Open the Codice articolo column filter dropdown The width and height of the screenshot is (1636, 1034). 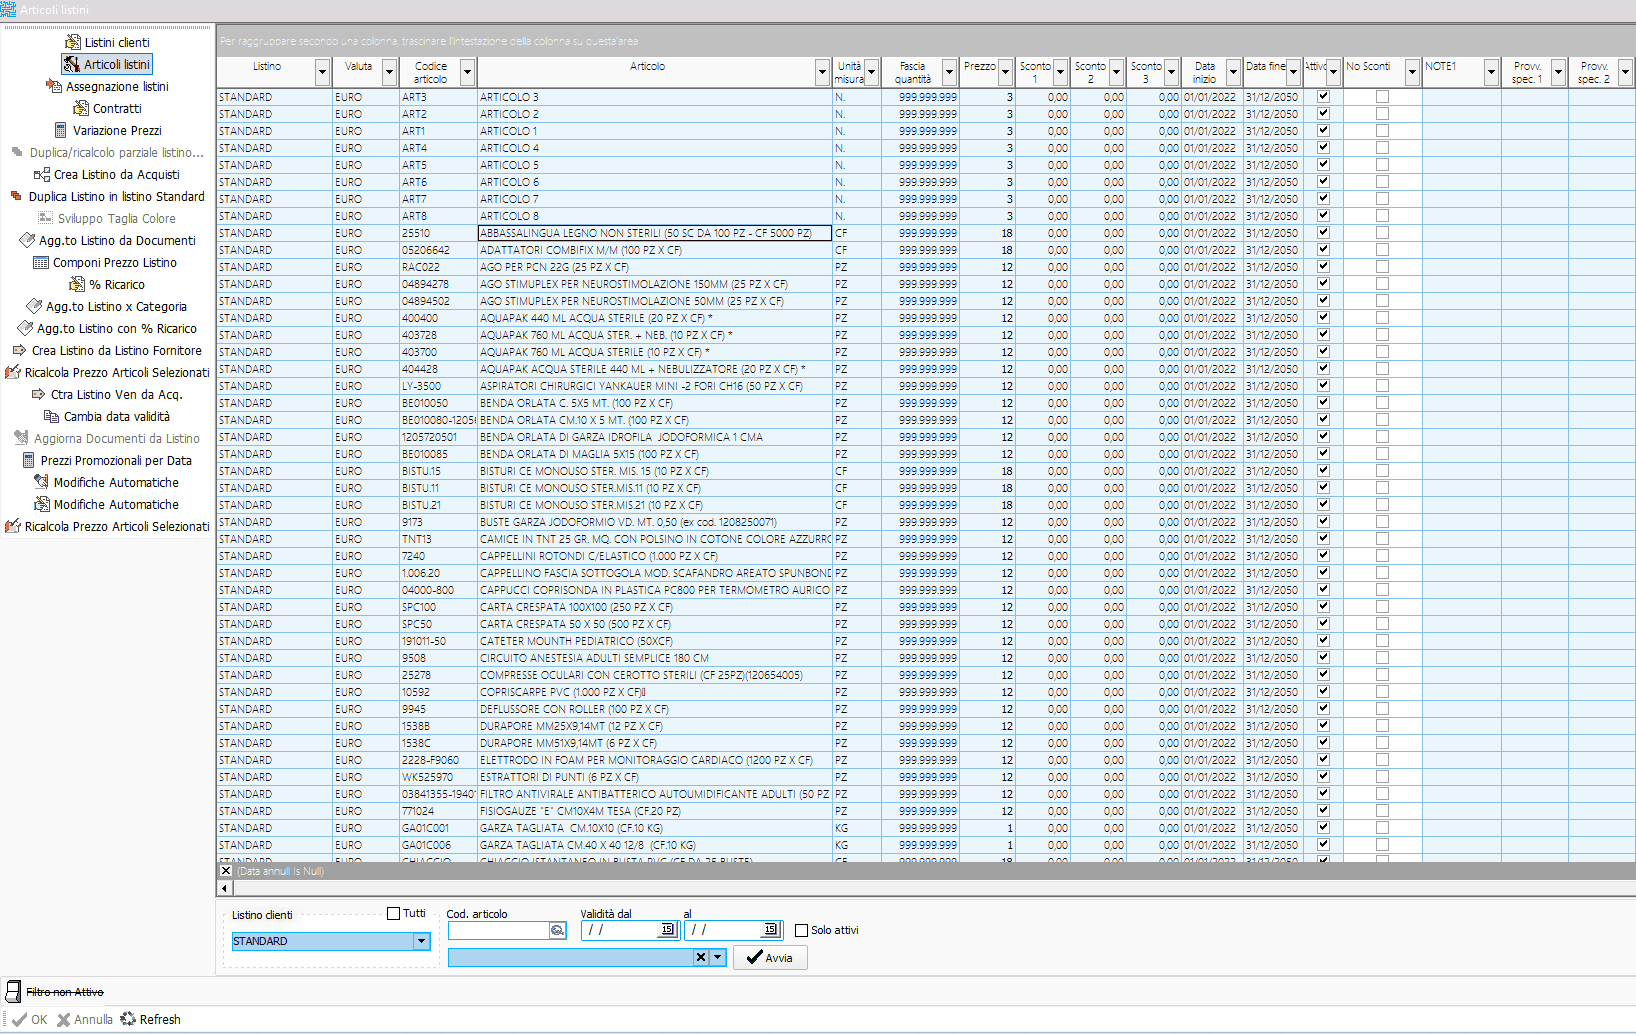[x=467, y=72]
